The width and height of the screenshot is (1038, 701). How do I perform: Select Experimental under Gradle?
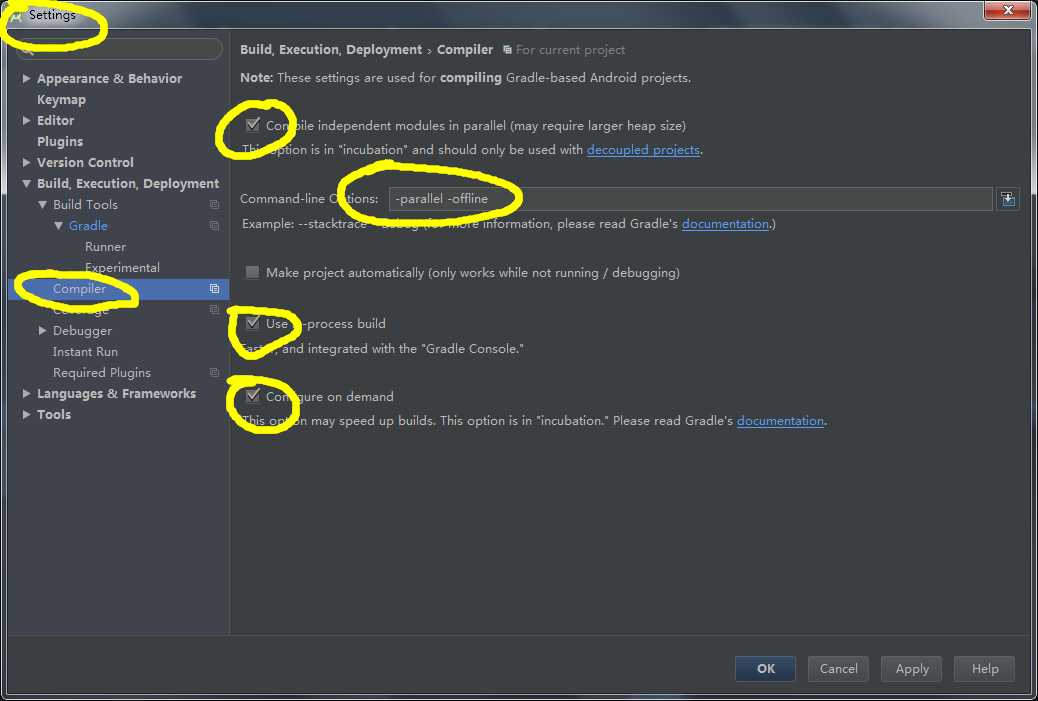[122, 267]
